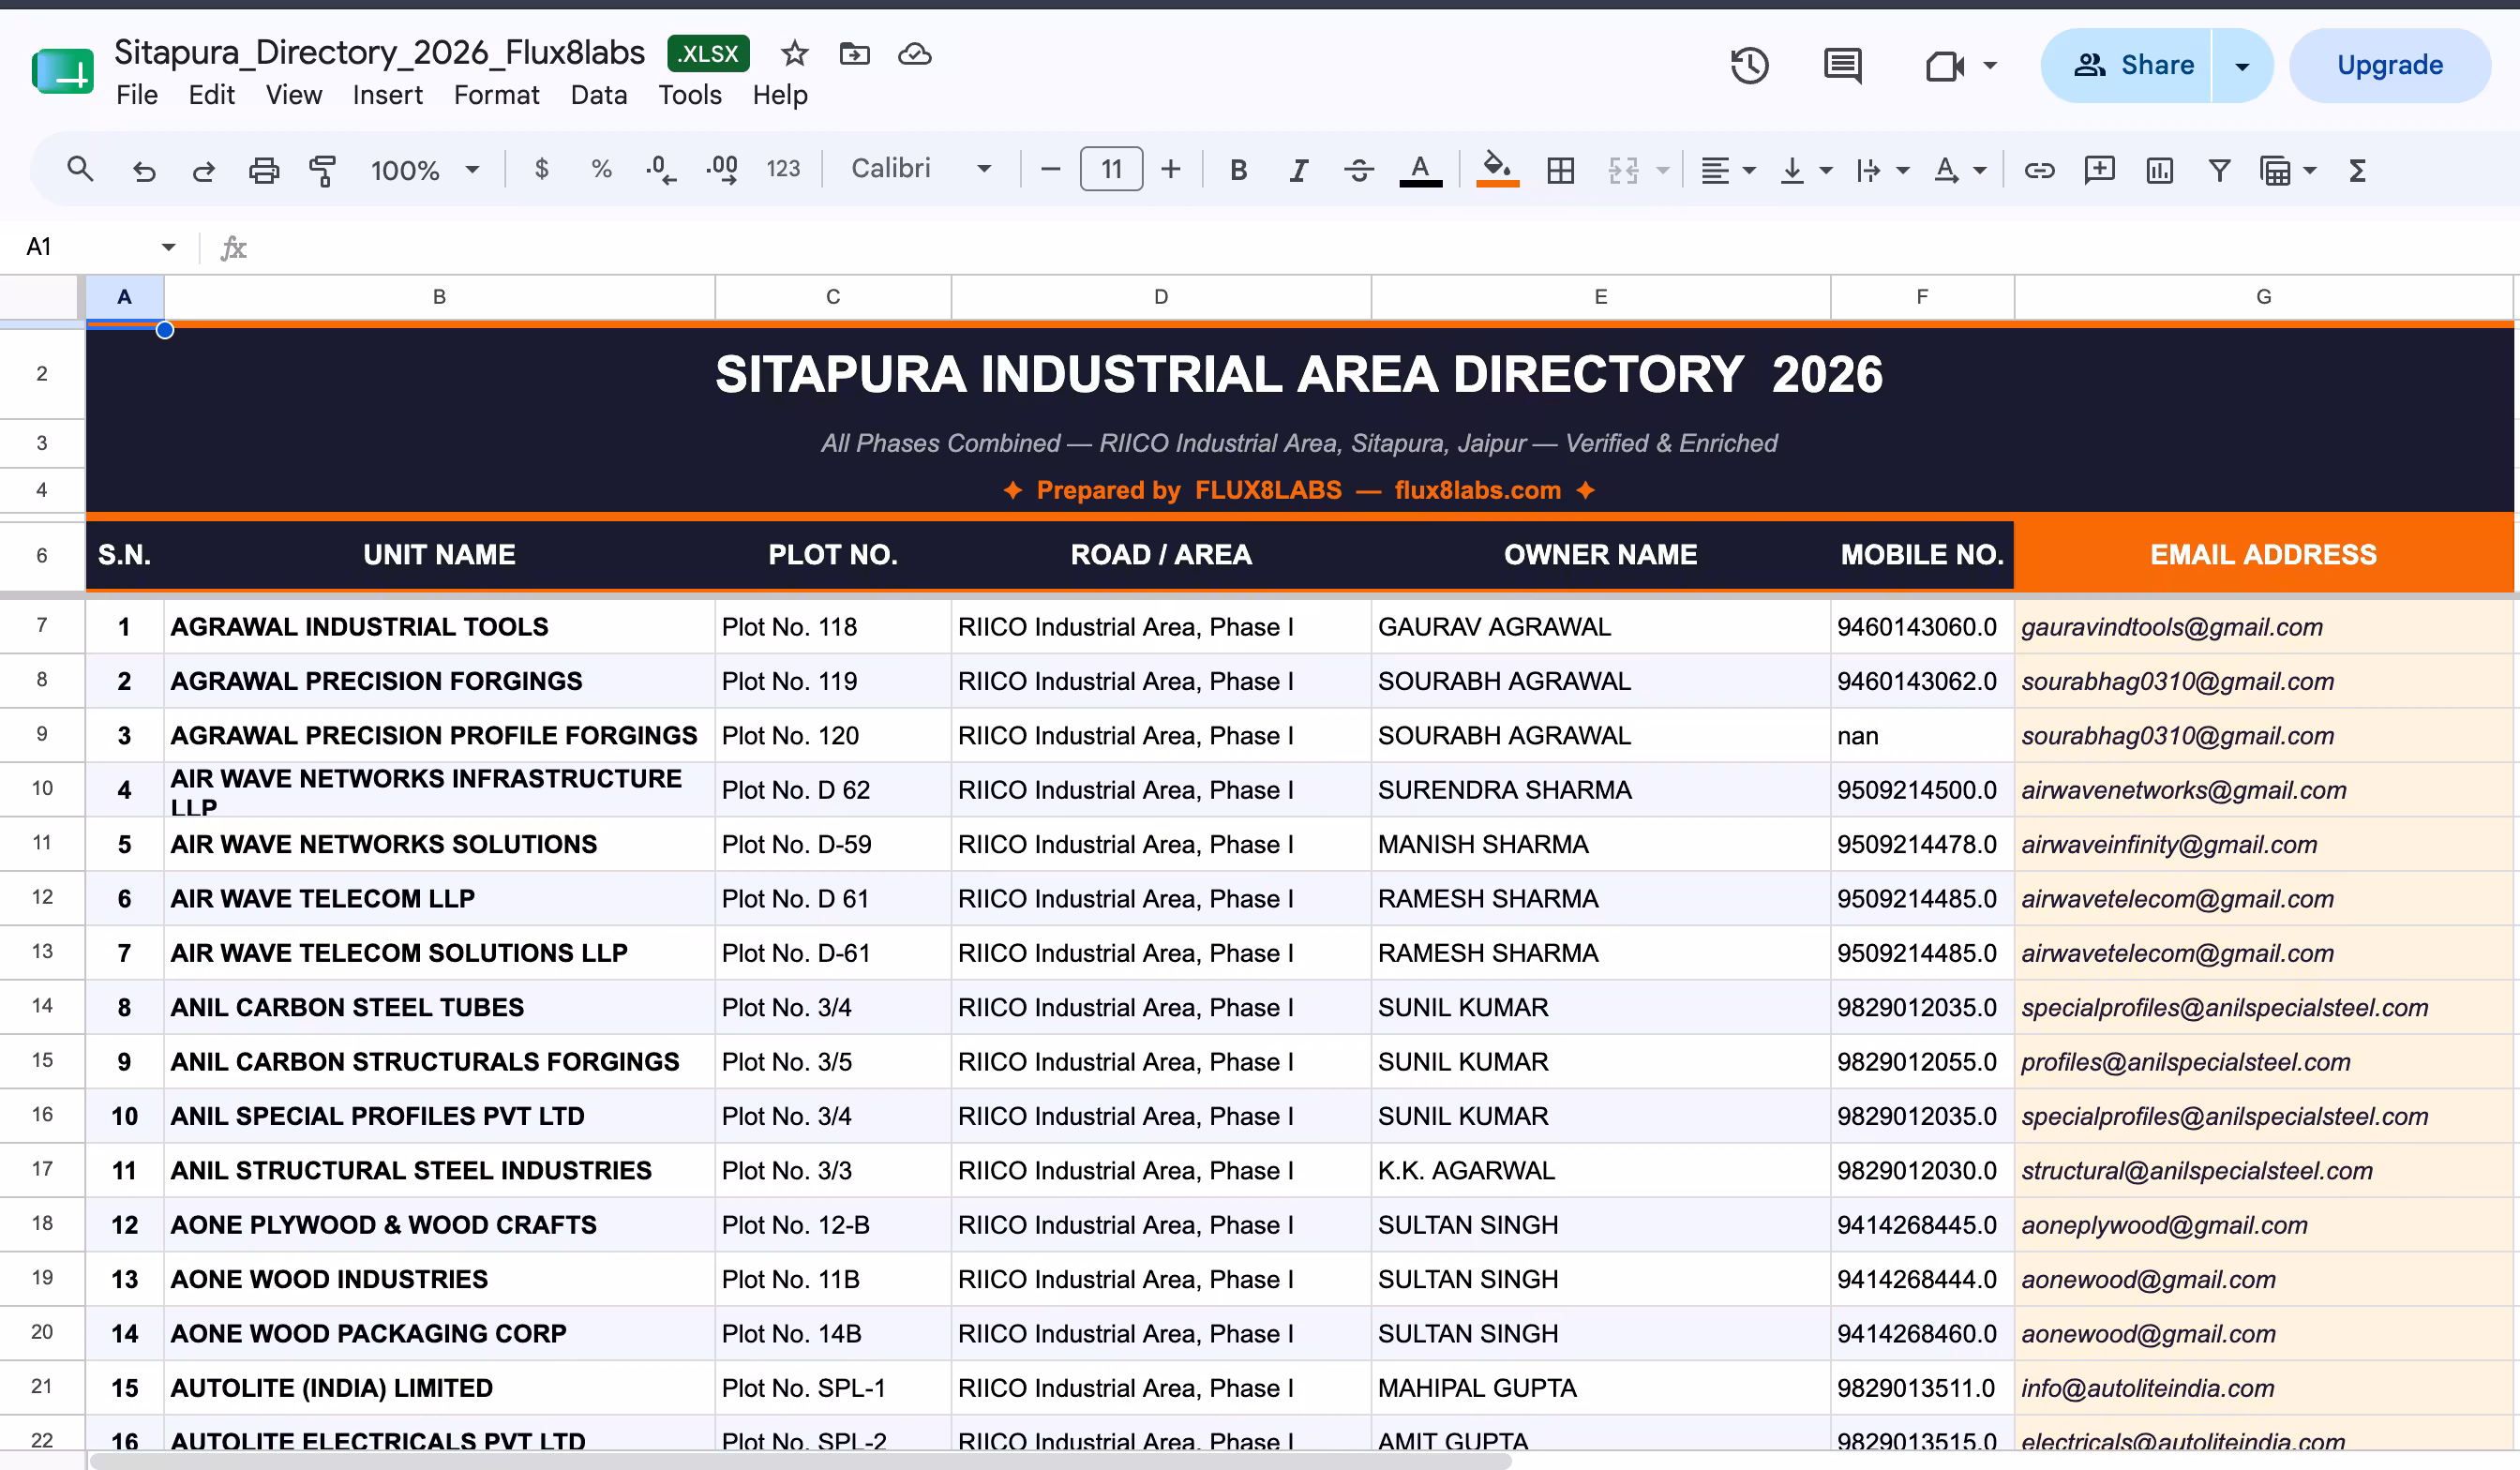Expand the Share options arrow
This screenshot has width=2520, height=1470.
click(x=2242, y=66)
